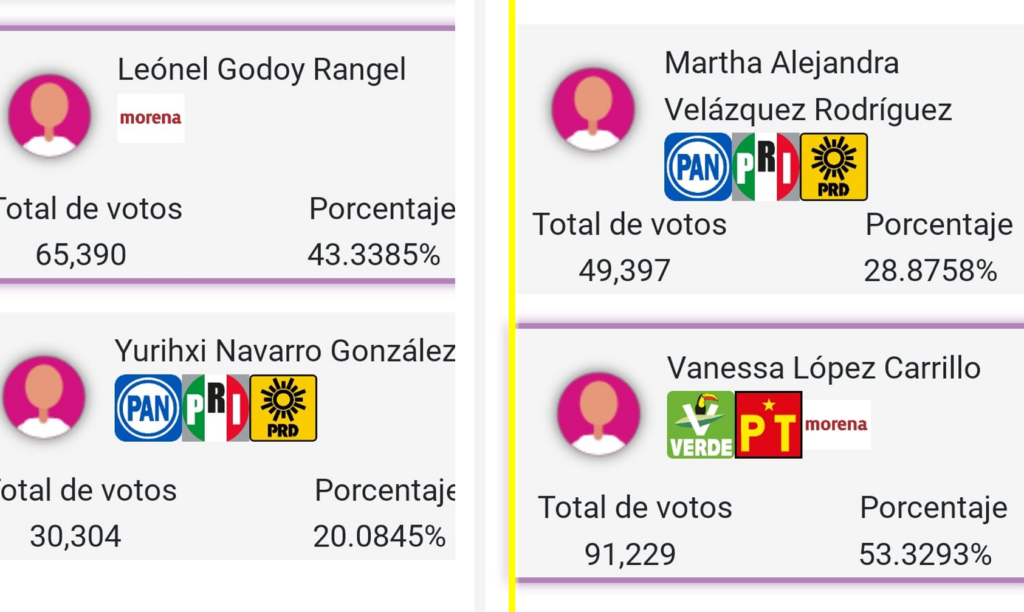Click Martha Alejandra Velázquez's avatar icon

(x=593, y=109)
